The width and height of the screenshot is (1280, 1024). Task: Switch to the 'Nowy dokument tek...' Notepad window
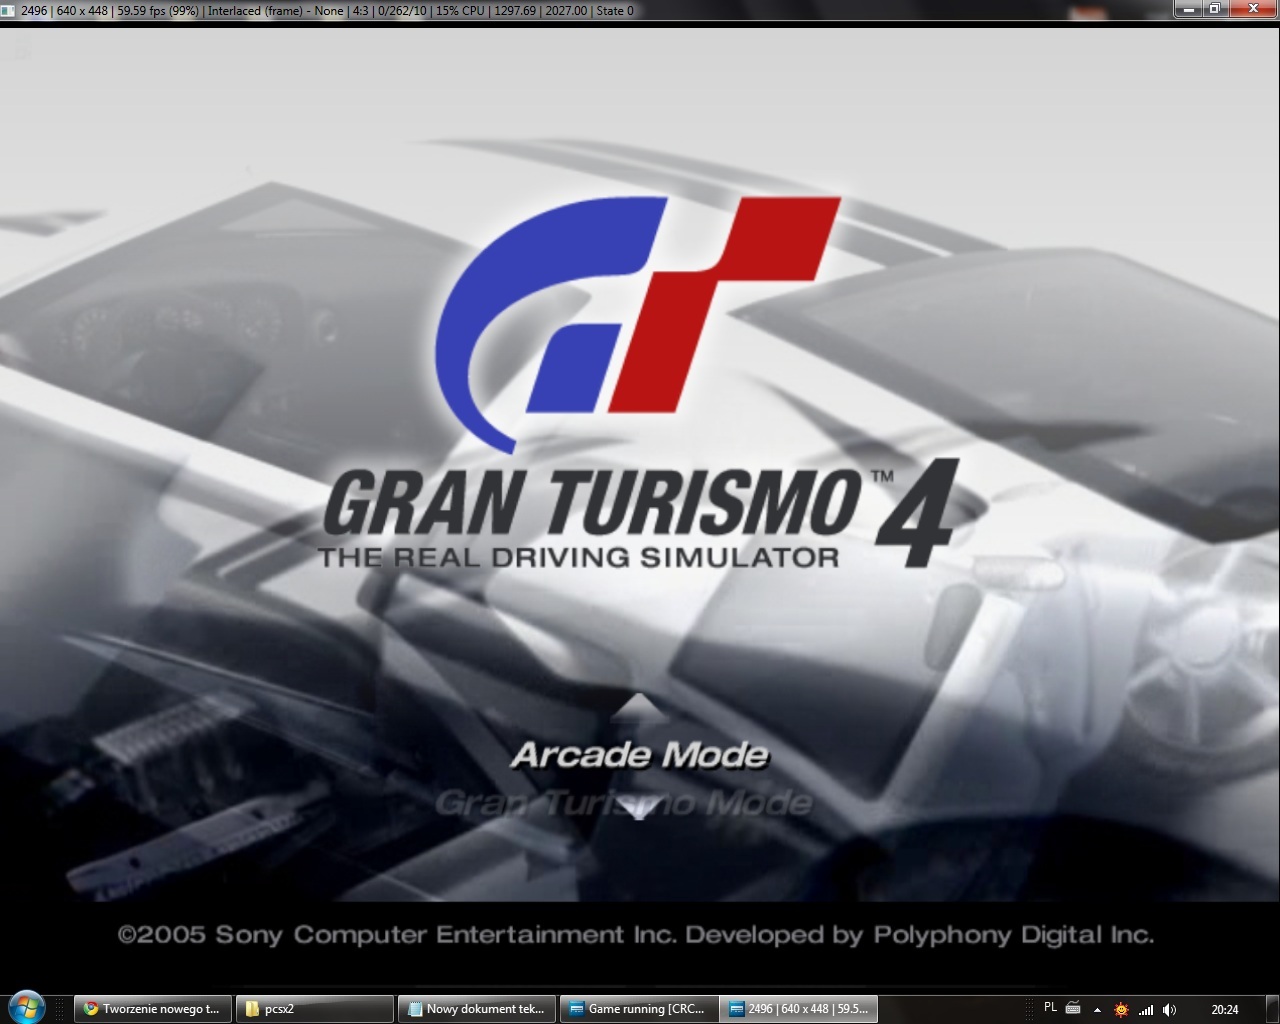click(x=477, y=1009)
